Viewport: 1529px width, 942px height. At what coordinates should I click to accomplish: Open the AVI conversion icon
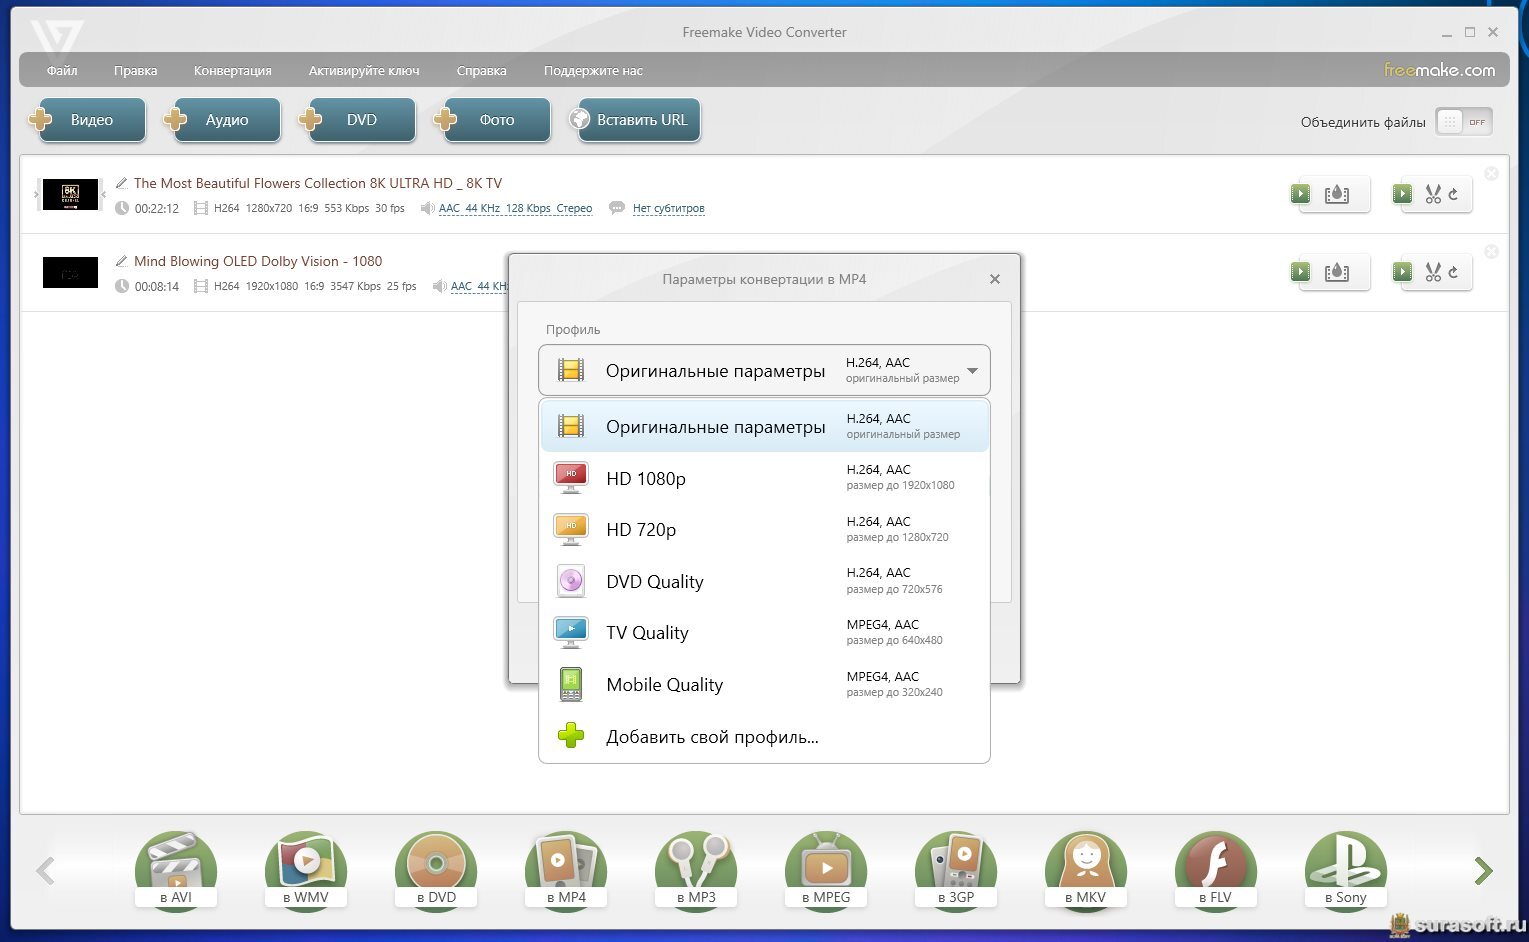(x=176, y=868)
